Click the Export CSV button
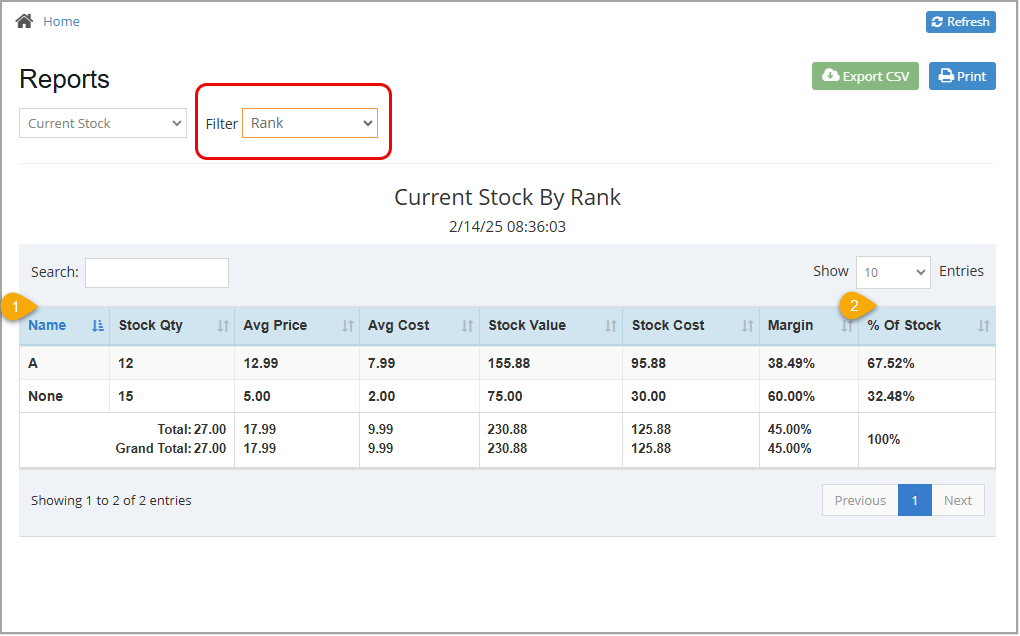This screenshot has height=636, width=1020. 865,75
